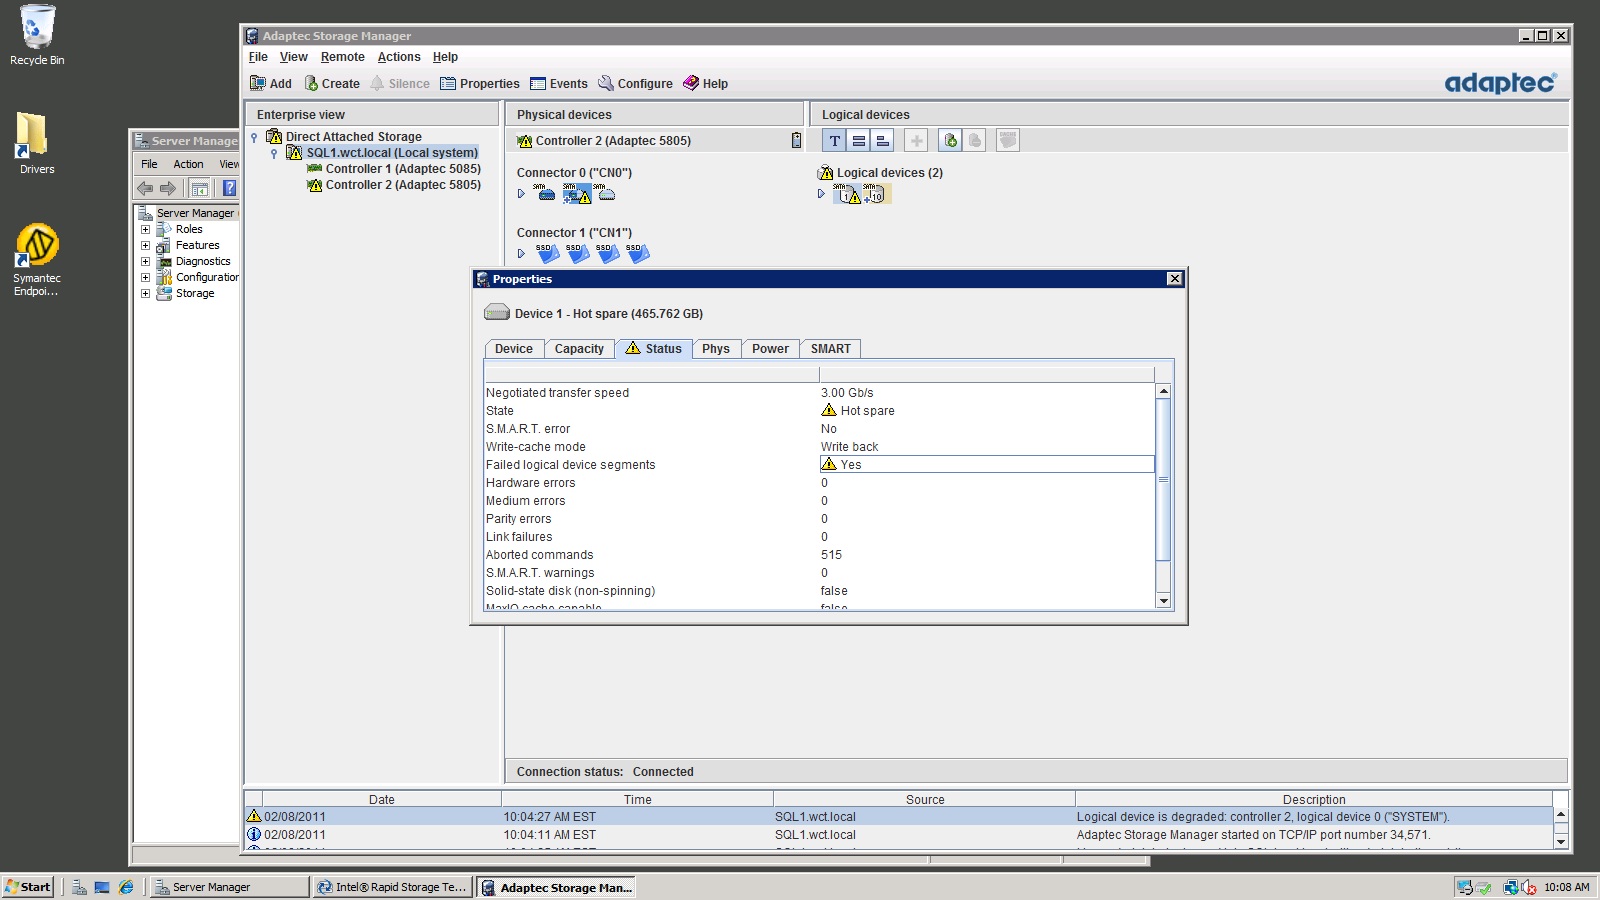Viewport: 1600px width, 900px height.
Task: Collapse Direct Attached Storage tree node
Action: click(x=254, y=137)
